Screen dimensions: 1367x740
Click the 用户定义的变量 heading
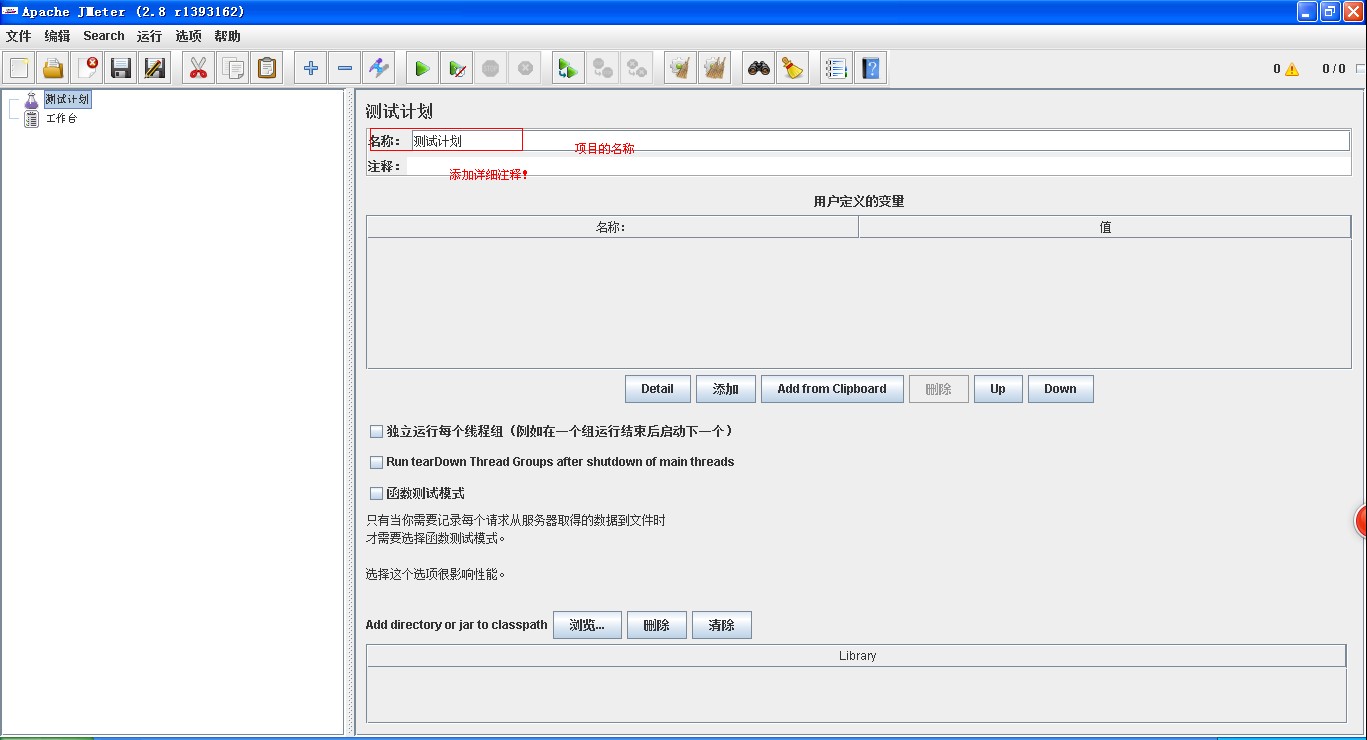[859, 201]
